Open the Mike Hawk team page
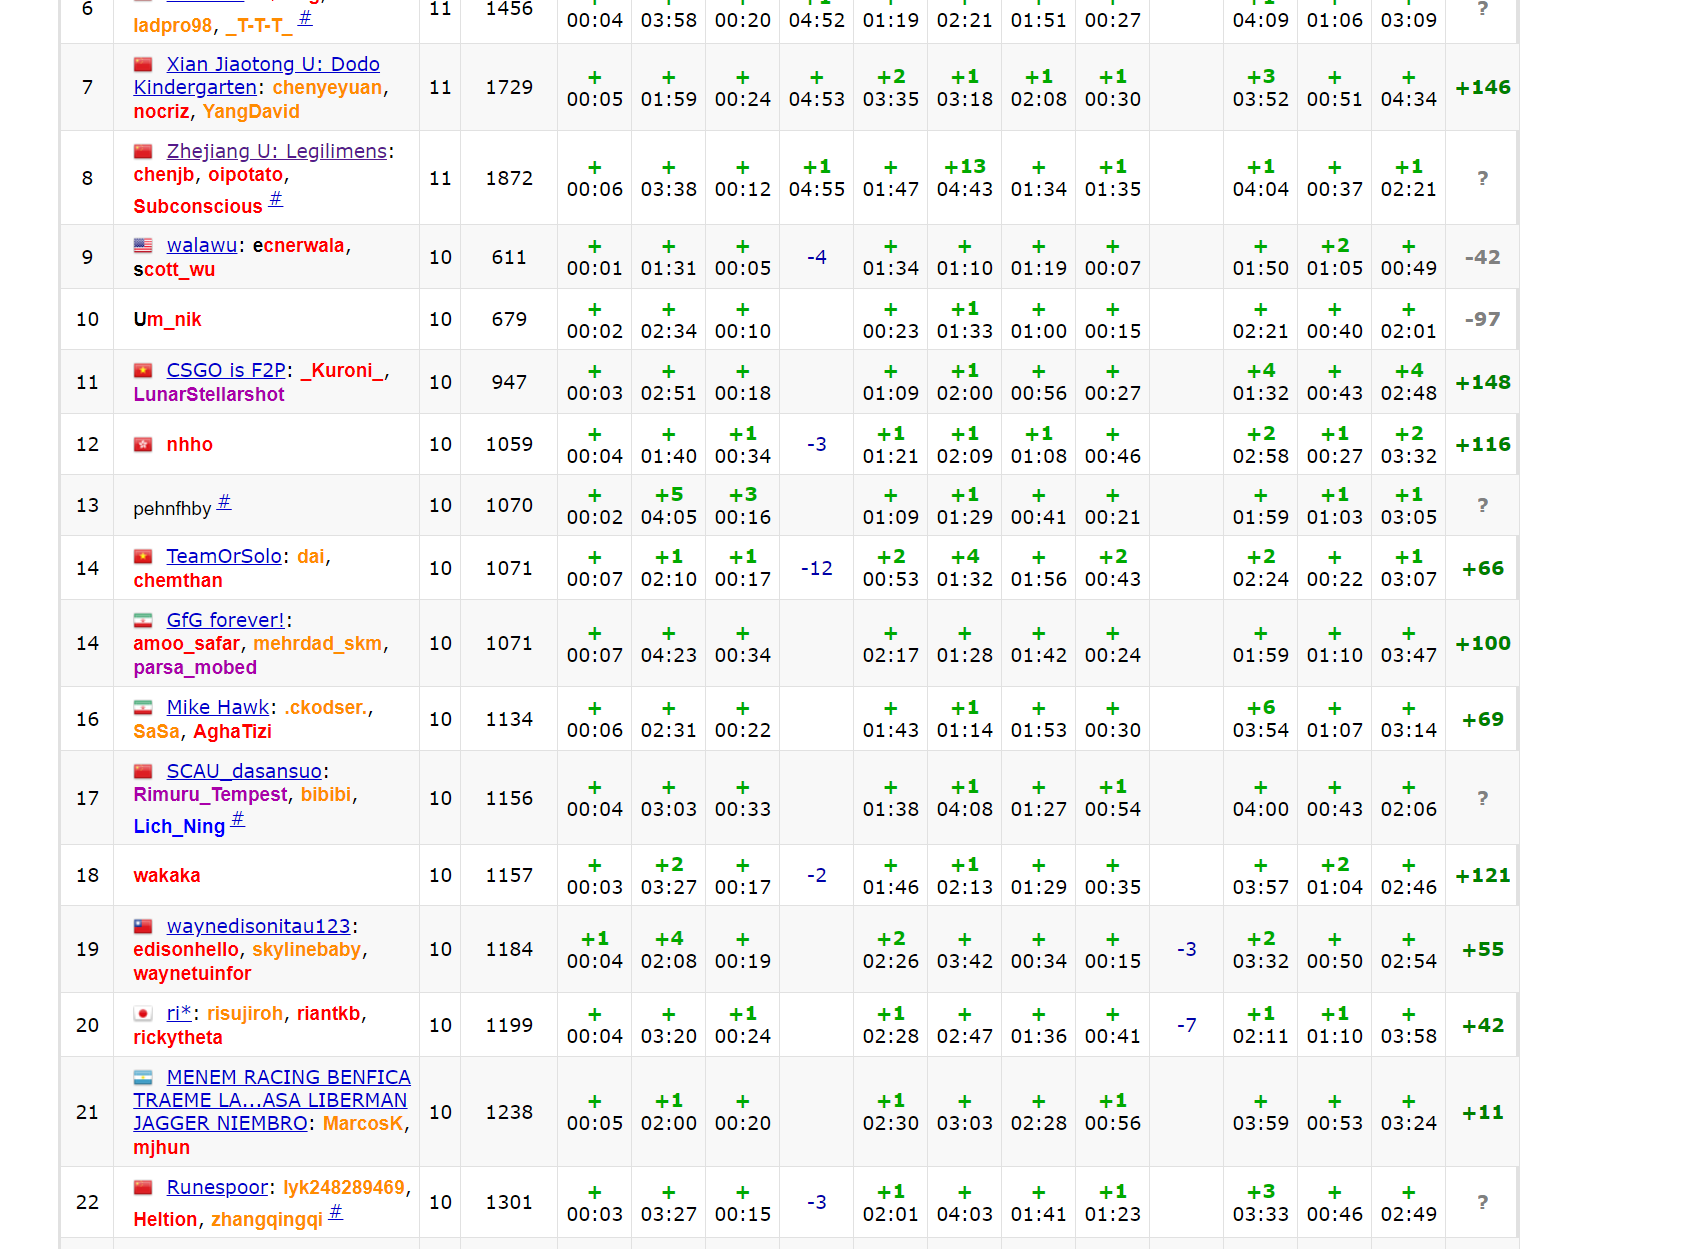The height and width of the screenshot is (1249, 1696). click(x=217, y=707)
